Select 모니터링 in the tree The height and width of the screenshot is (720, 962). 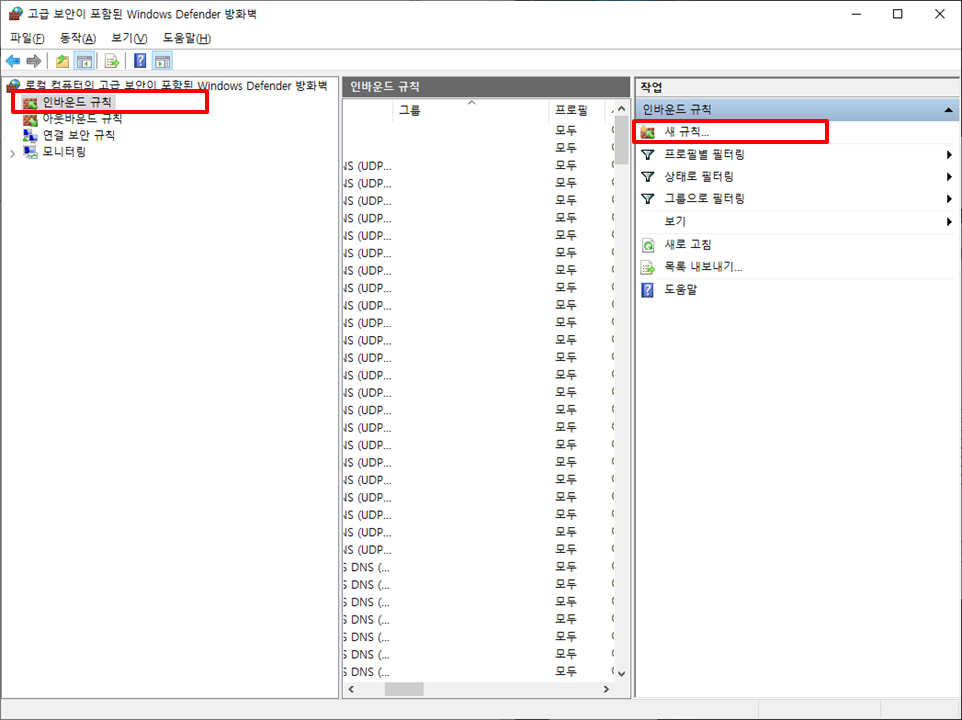(x=64, y=151)
